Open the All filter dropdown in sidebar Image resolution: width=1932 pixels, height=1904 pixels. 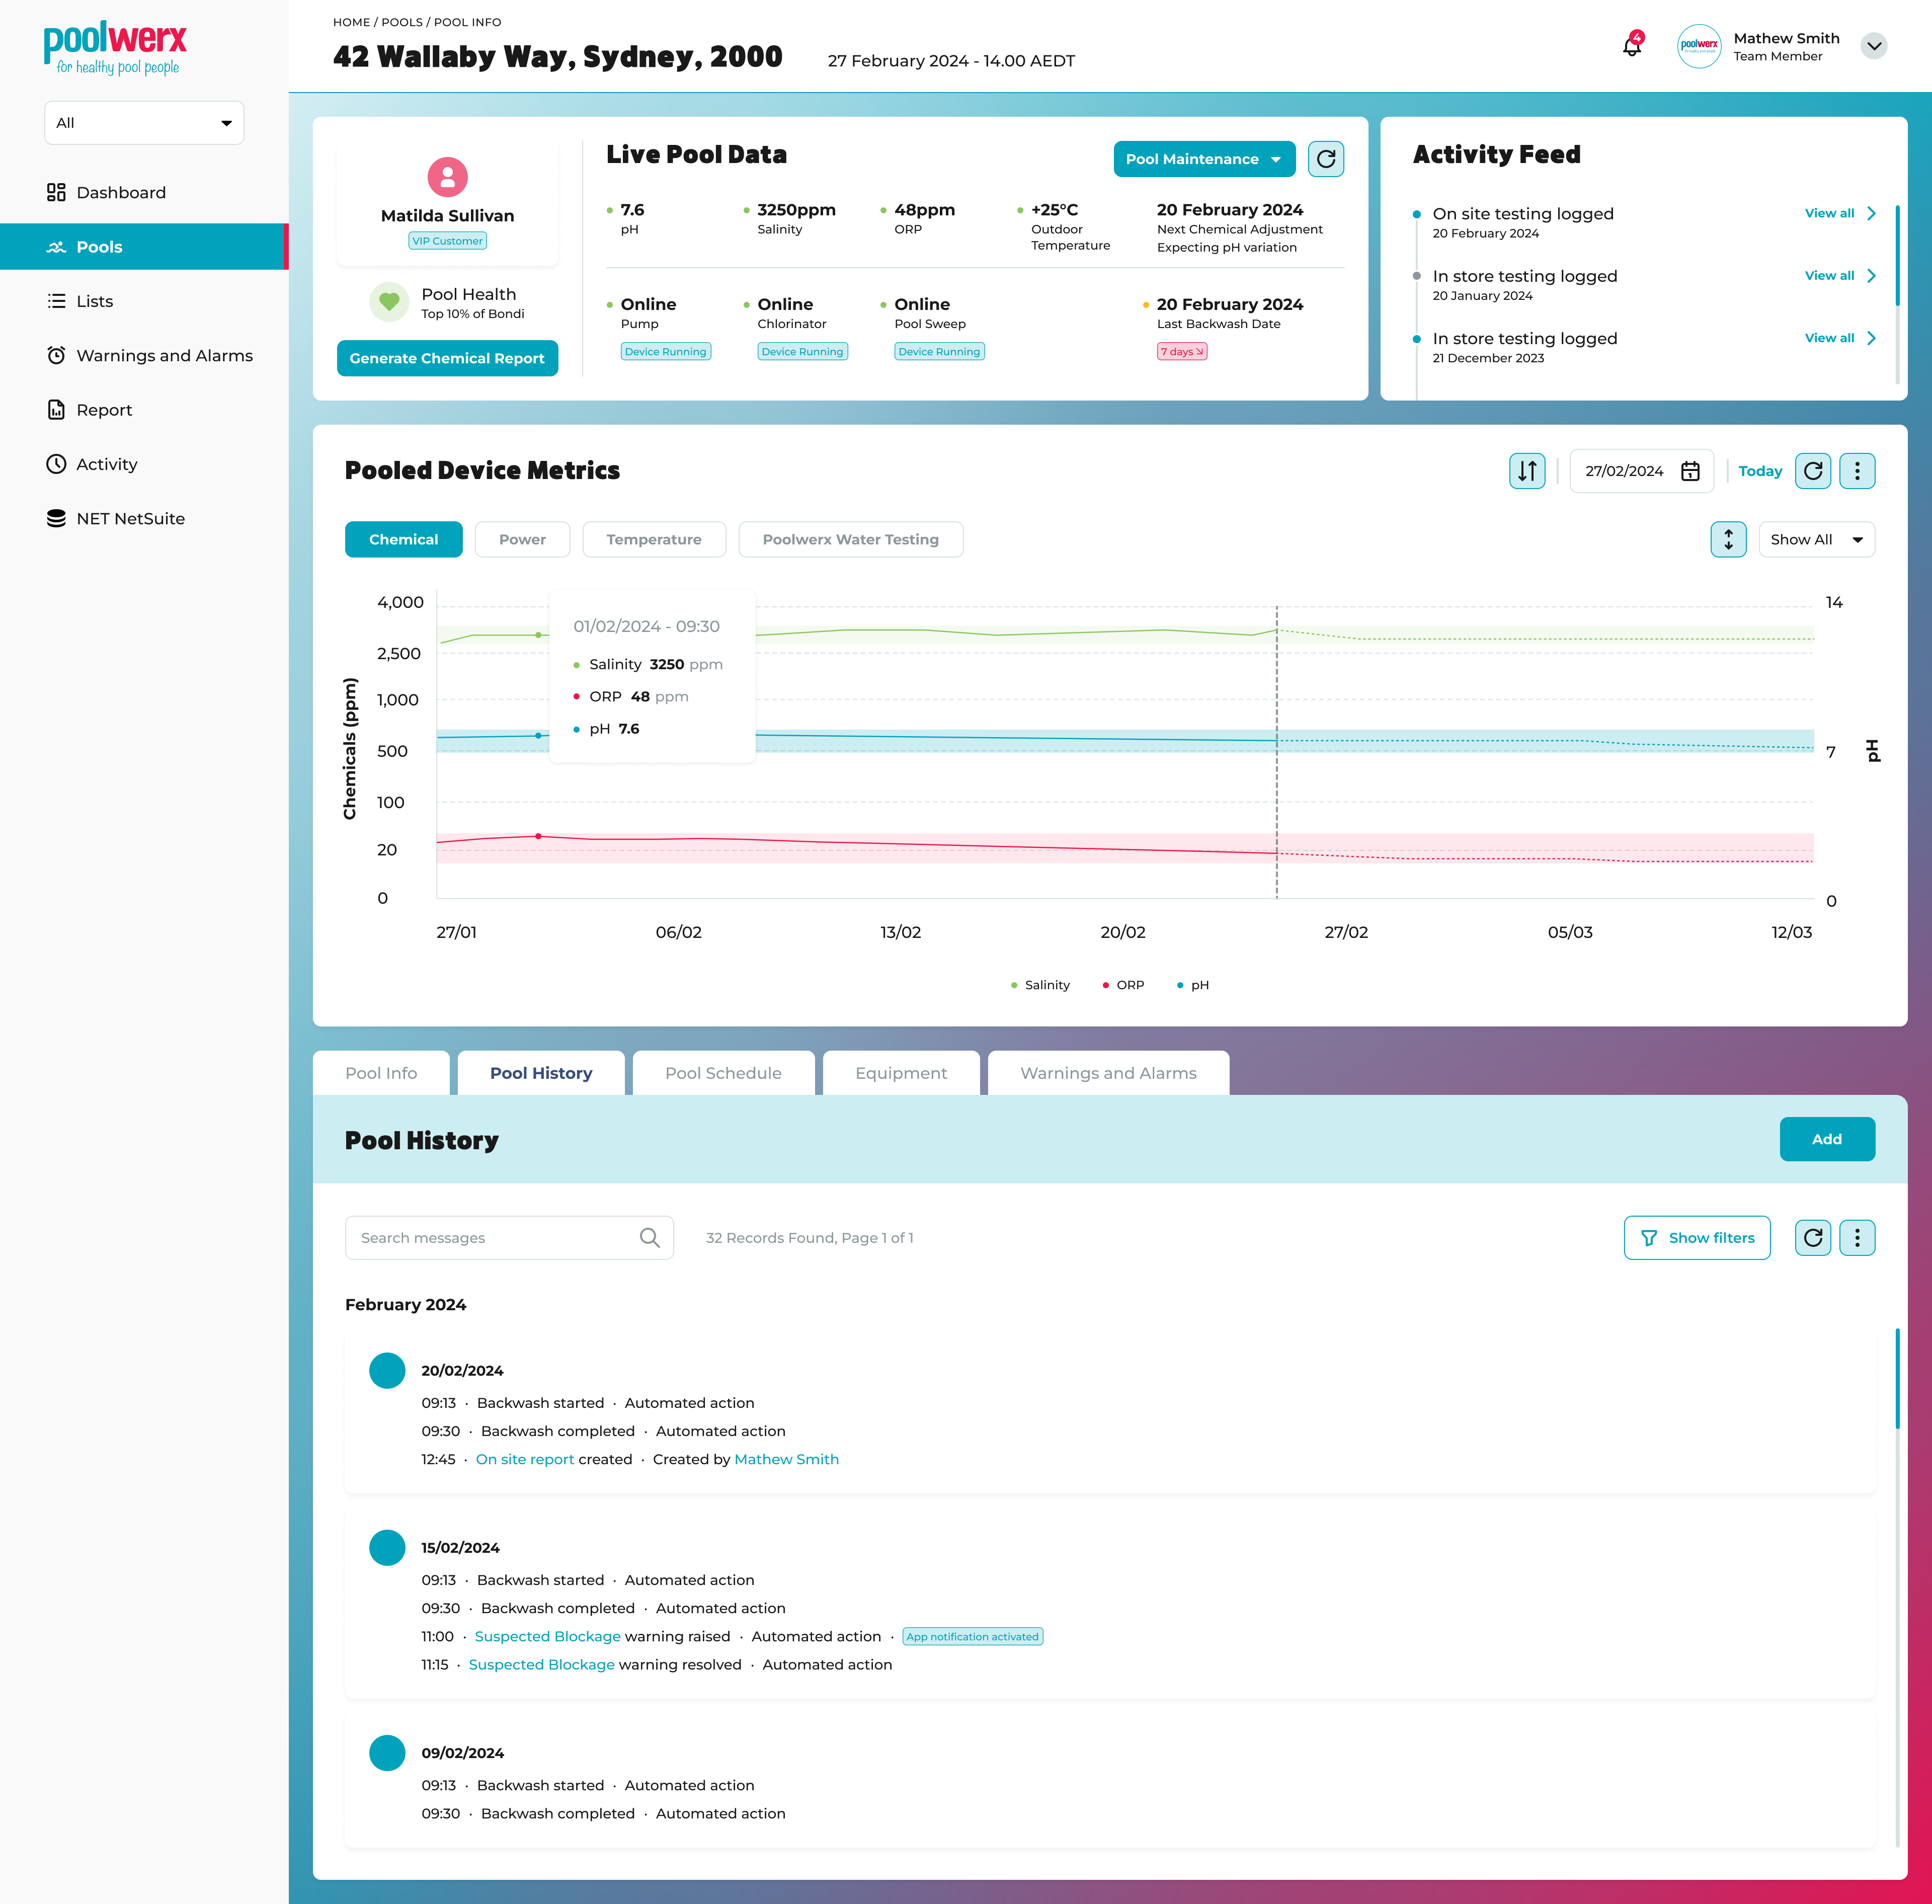[144, 123]
